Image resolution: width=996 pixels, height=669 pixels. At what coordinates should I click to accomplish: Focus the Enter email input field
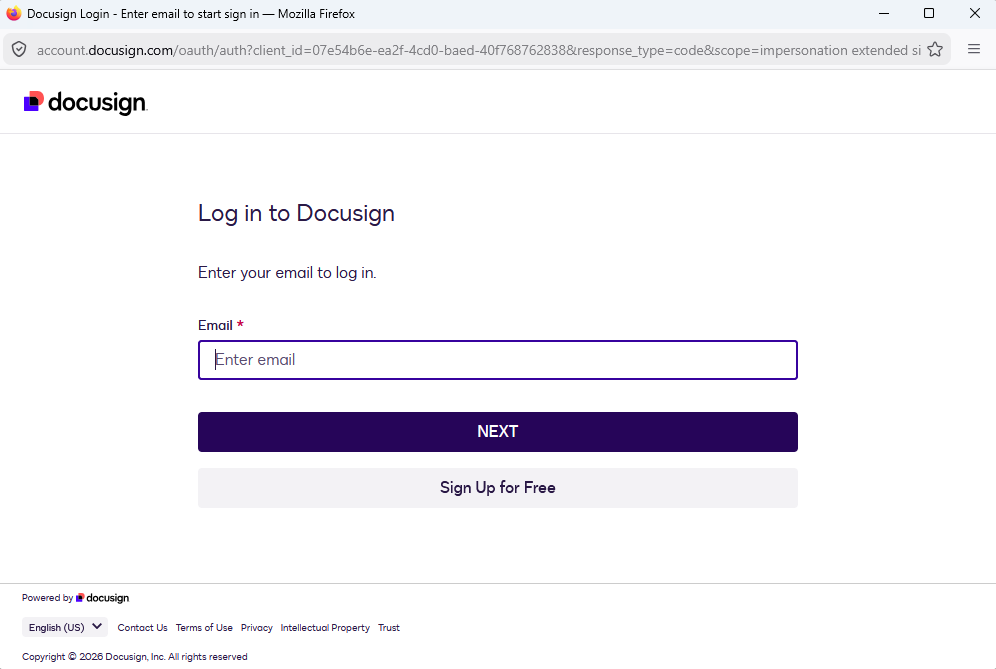(497, 360)
